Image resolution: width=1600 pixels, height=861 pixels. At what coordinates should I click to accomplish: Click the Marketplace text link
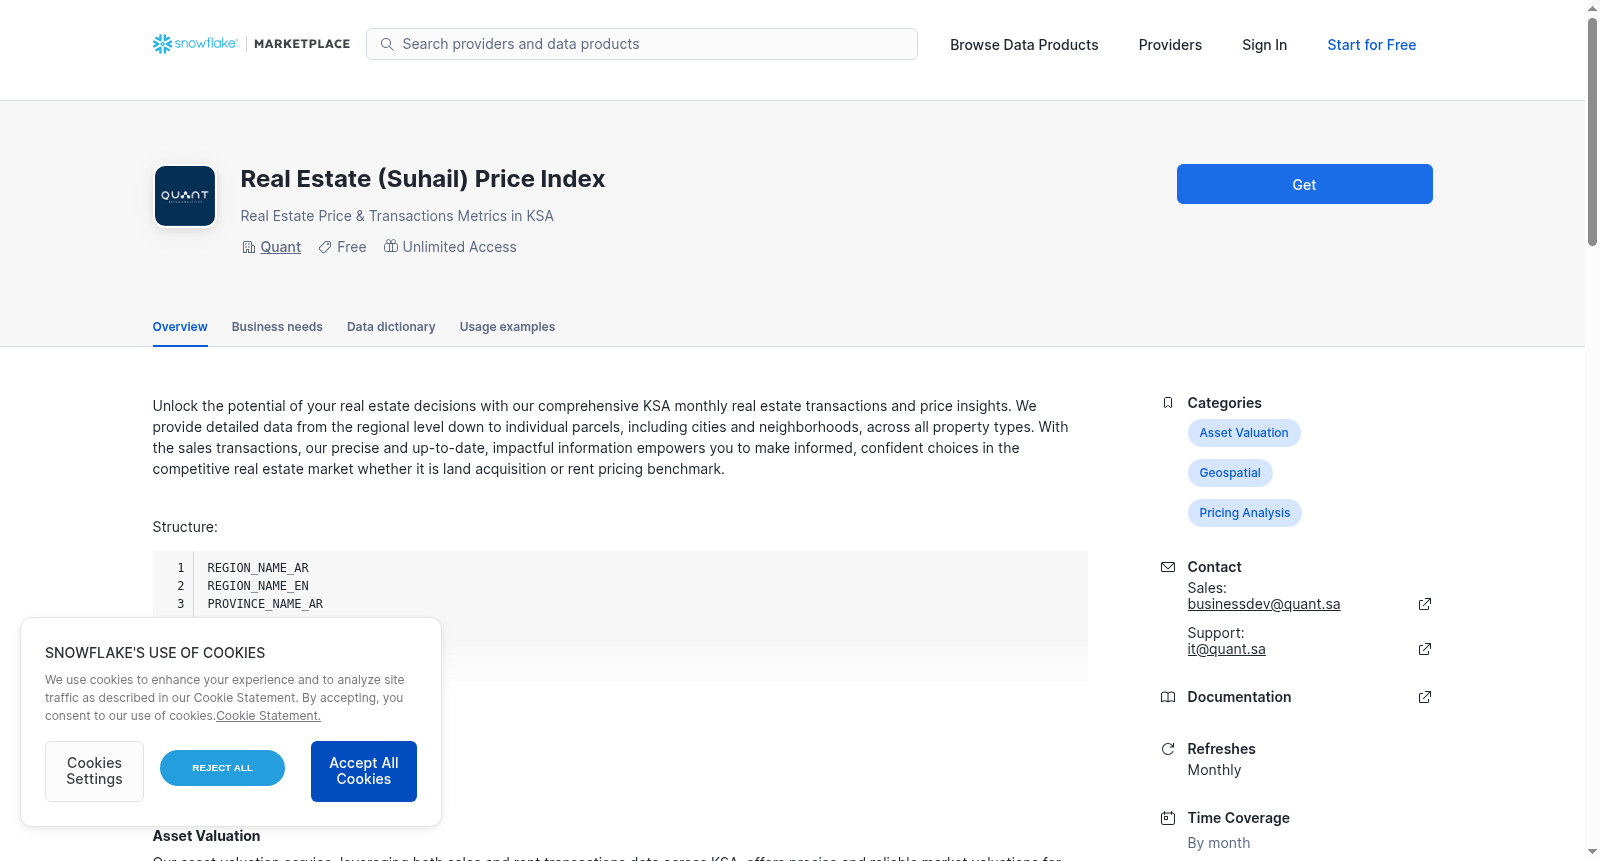tap(302, 44)
